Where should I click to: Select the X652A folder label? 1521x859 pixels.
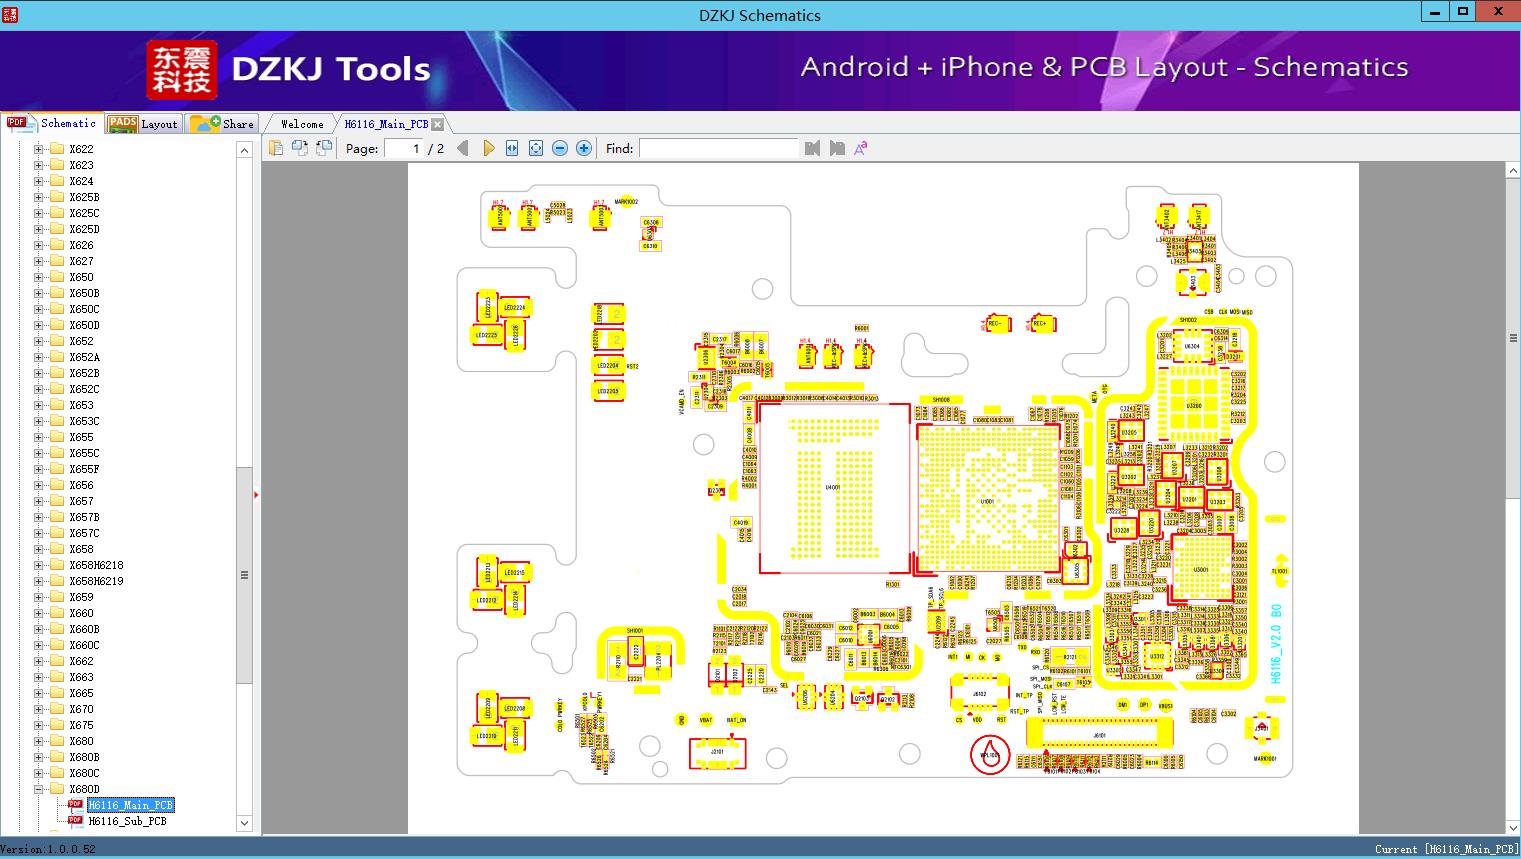pyautogui.click(x=84, y=357)
